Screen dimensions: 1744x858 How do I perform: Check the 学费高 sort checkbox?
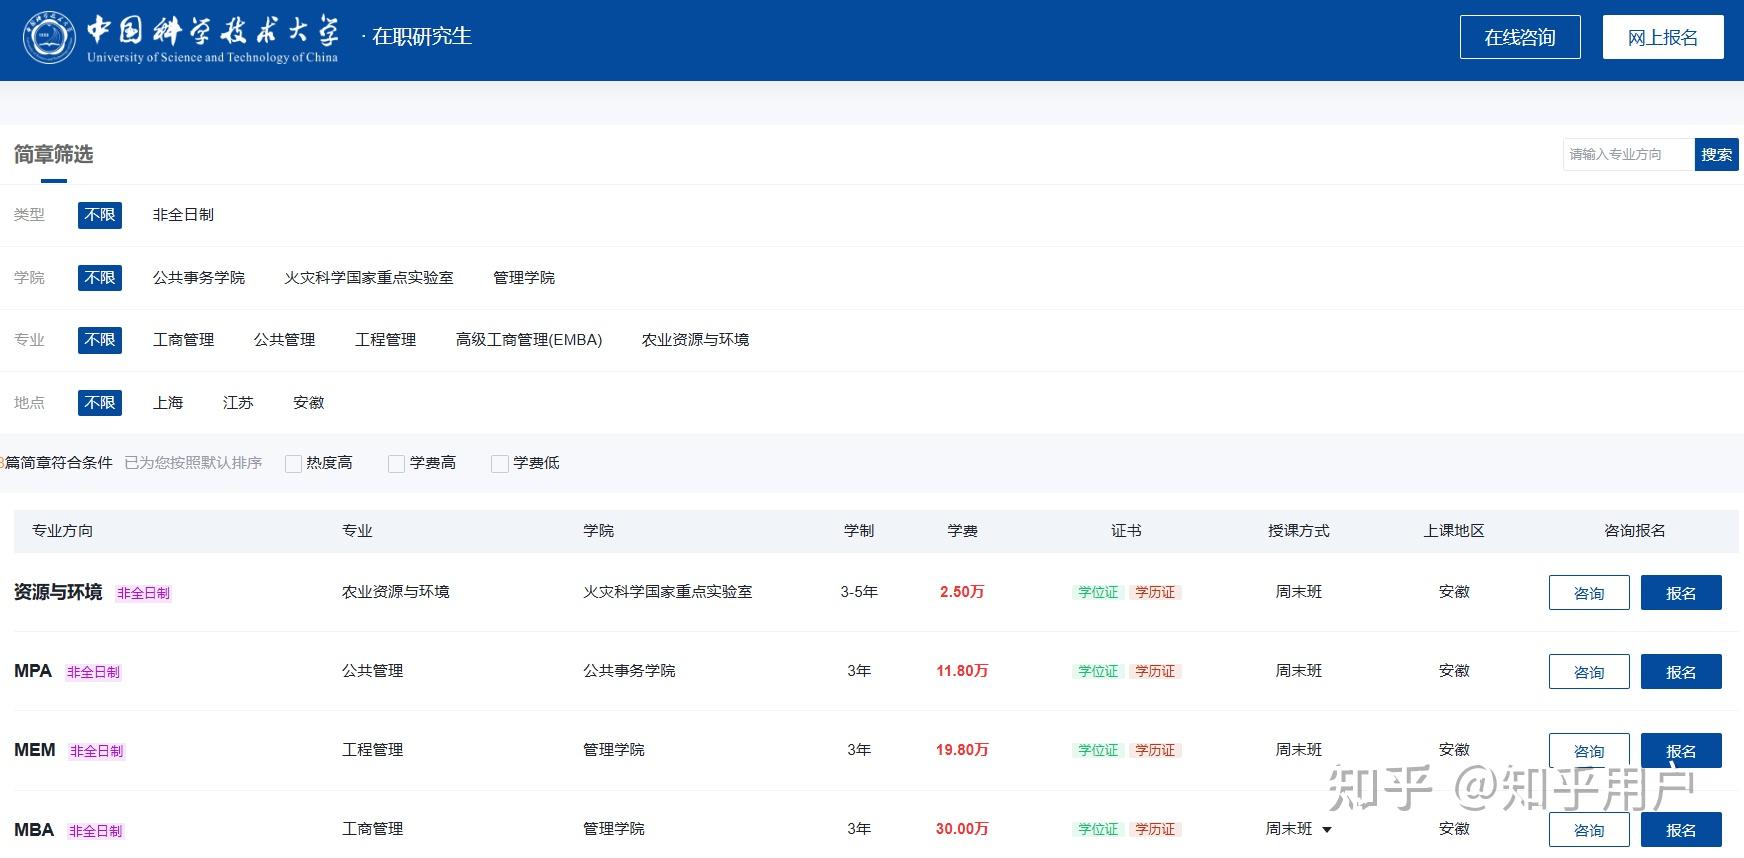(397, 463)
